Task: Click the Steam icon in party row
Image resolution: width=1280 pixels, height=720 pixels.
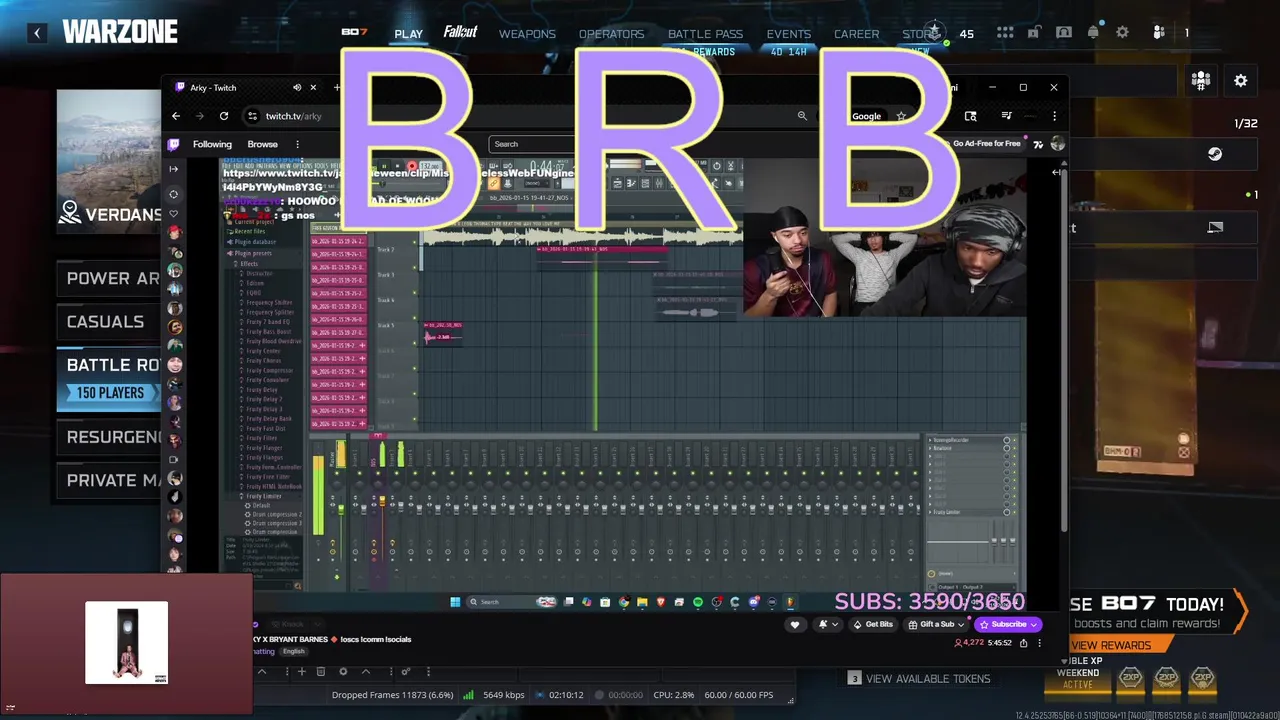Action: (1214, 154)
